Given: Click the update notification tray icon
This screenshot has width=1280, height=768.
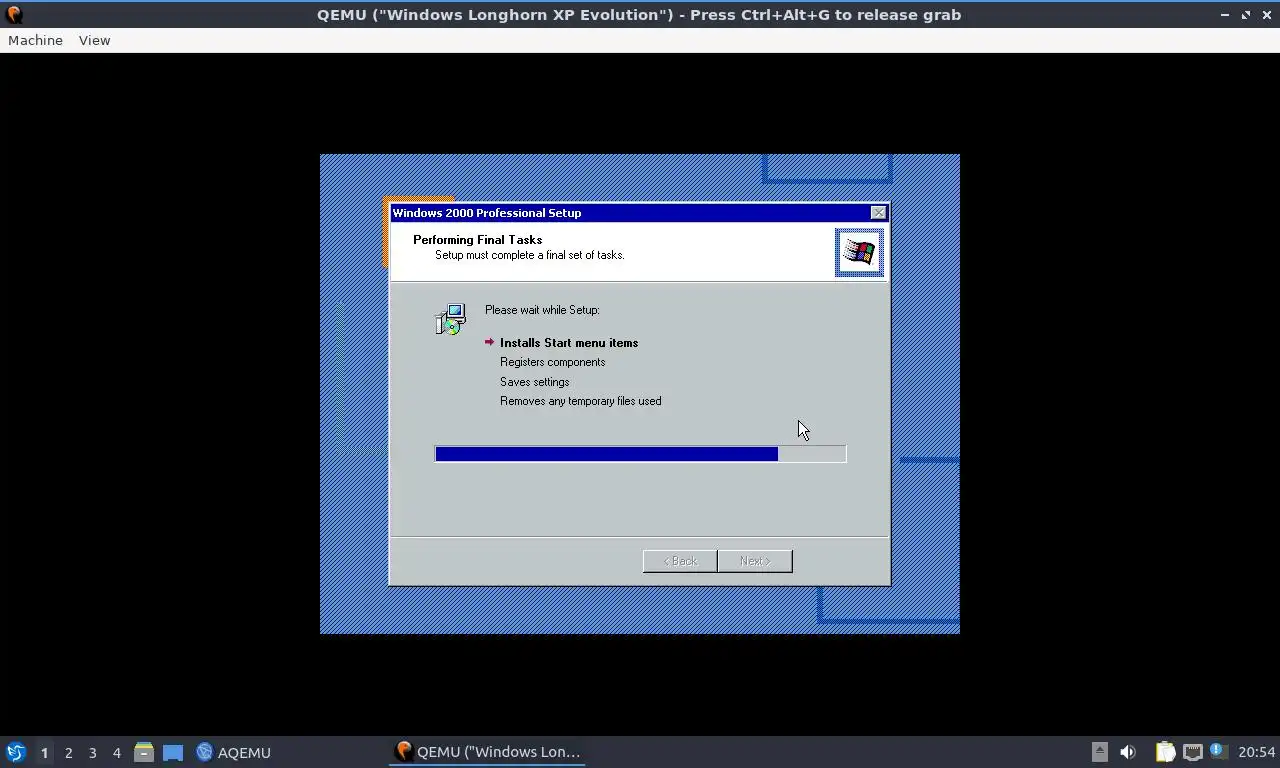Looking at the screenshot, I should point(1218,750).
